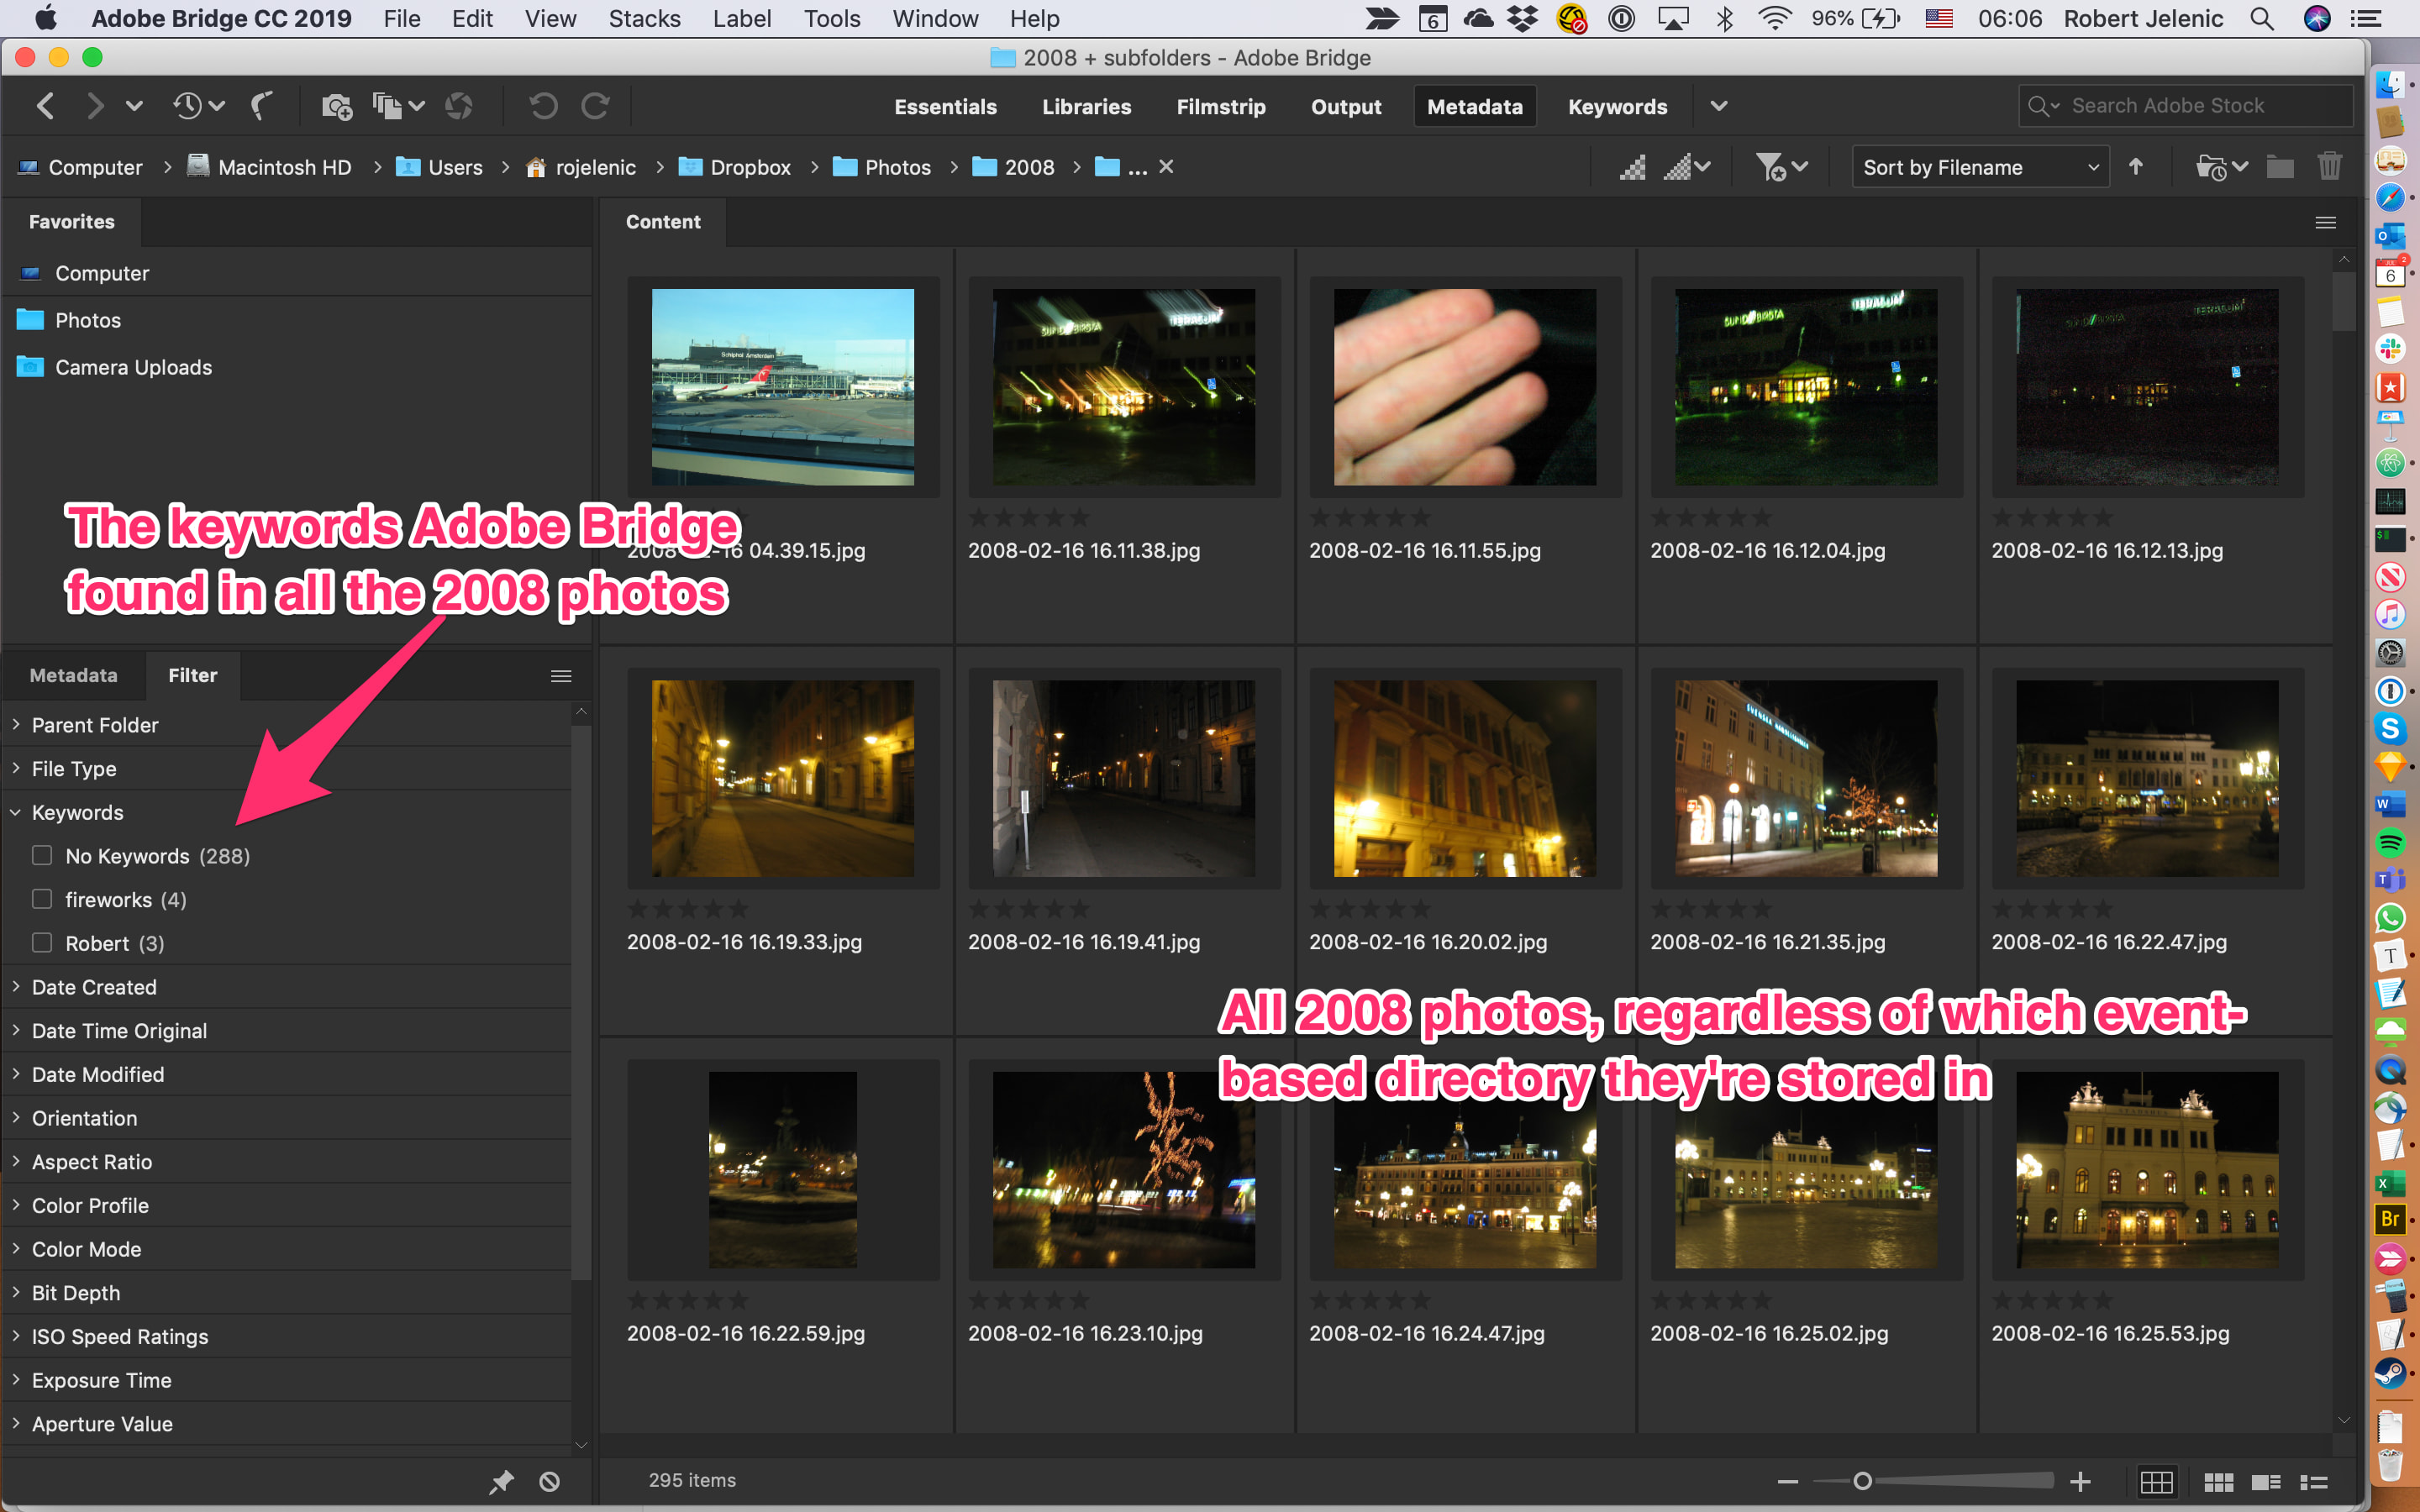
Task: Clear all filters icon
Action: point(549,1481)
